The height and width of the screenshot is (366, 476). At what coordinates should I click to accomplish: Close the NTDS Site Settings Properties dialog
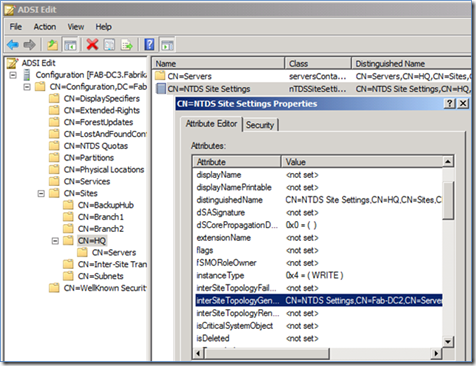[463, 104]
